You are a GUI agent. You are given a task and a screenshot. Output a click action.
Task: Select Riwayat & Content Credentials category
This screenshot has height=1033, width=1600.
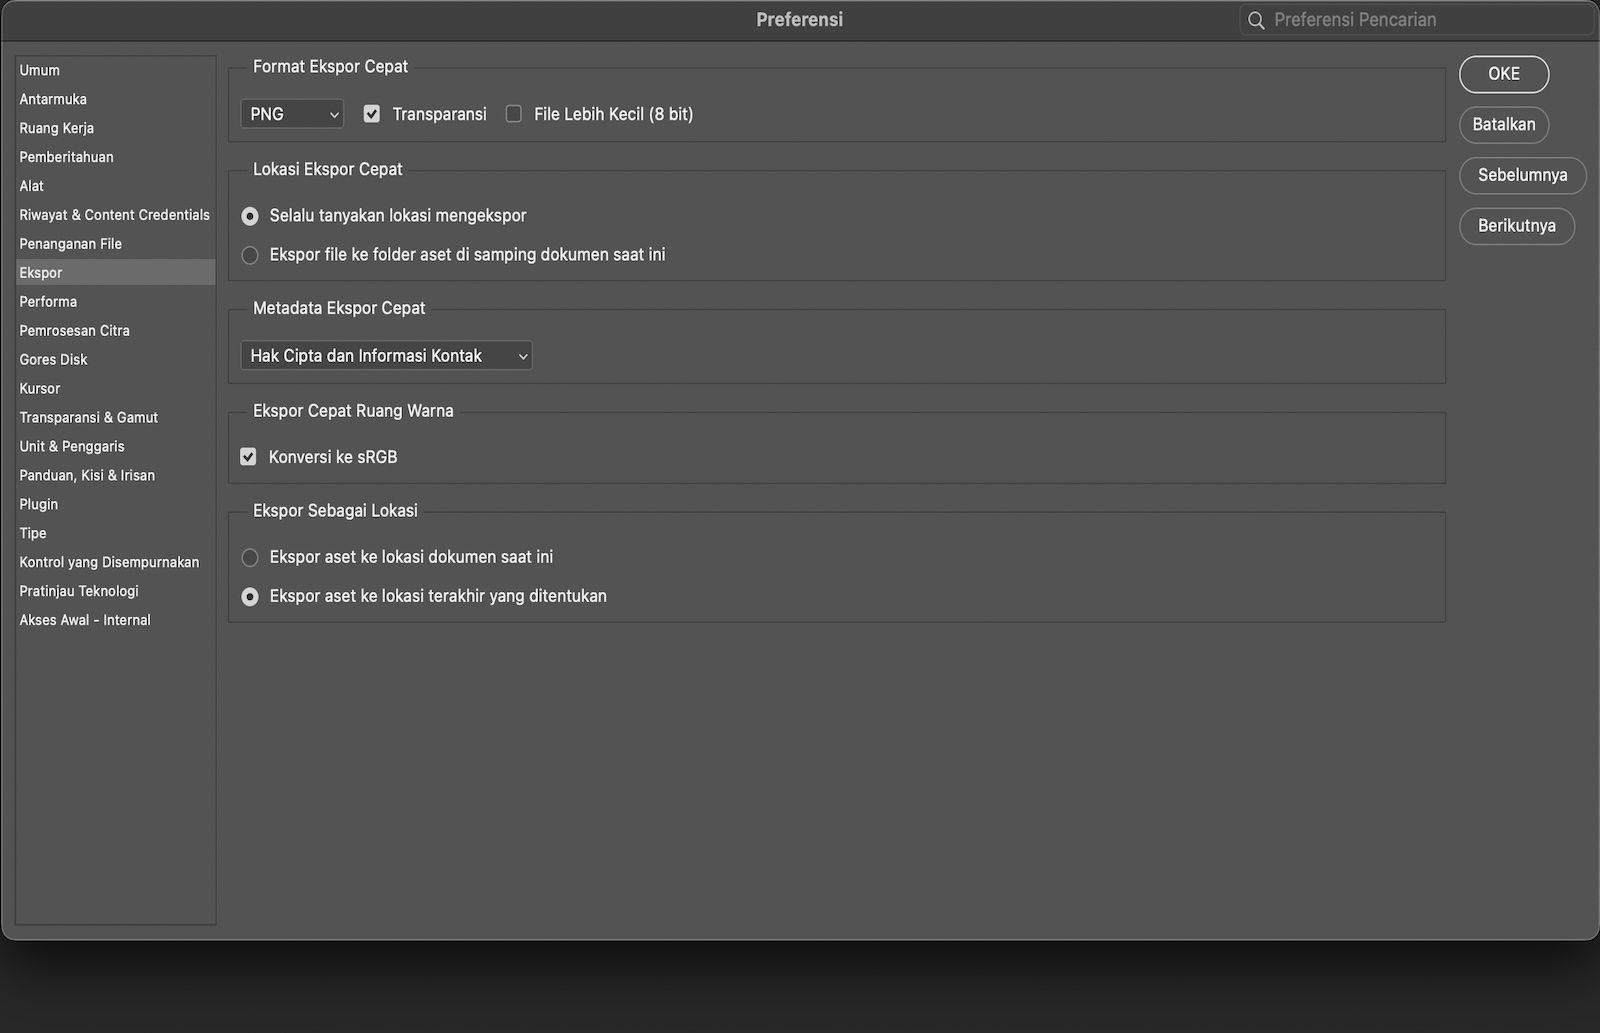pos(114,214)
